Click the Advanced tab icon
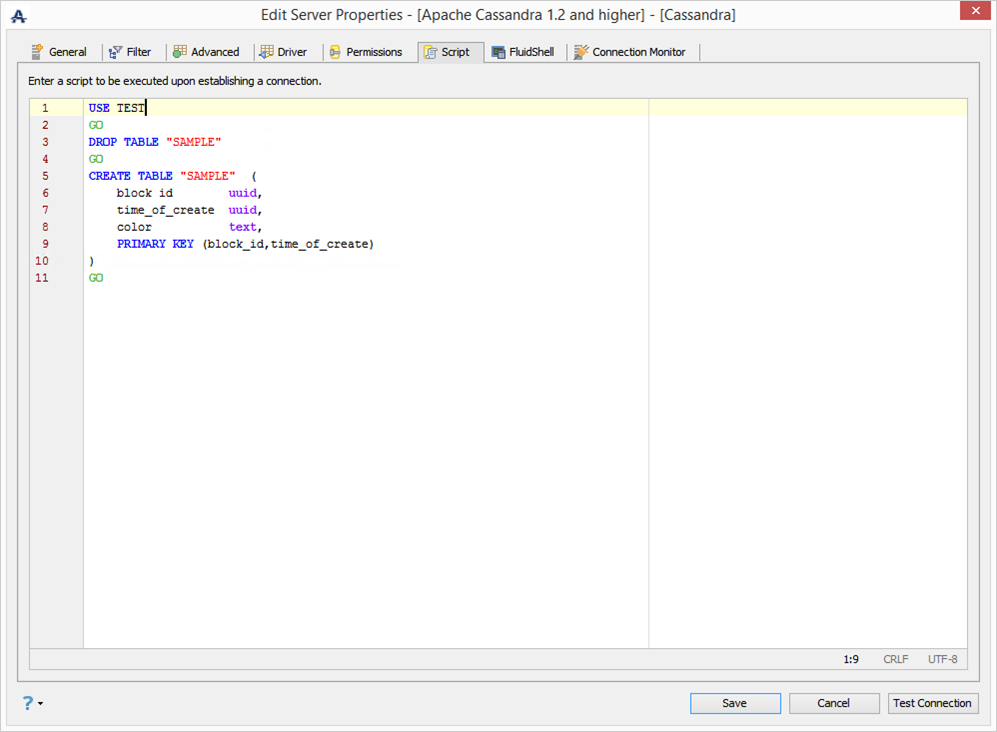 [179, 52]
